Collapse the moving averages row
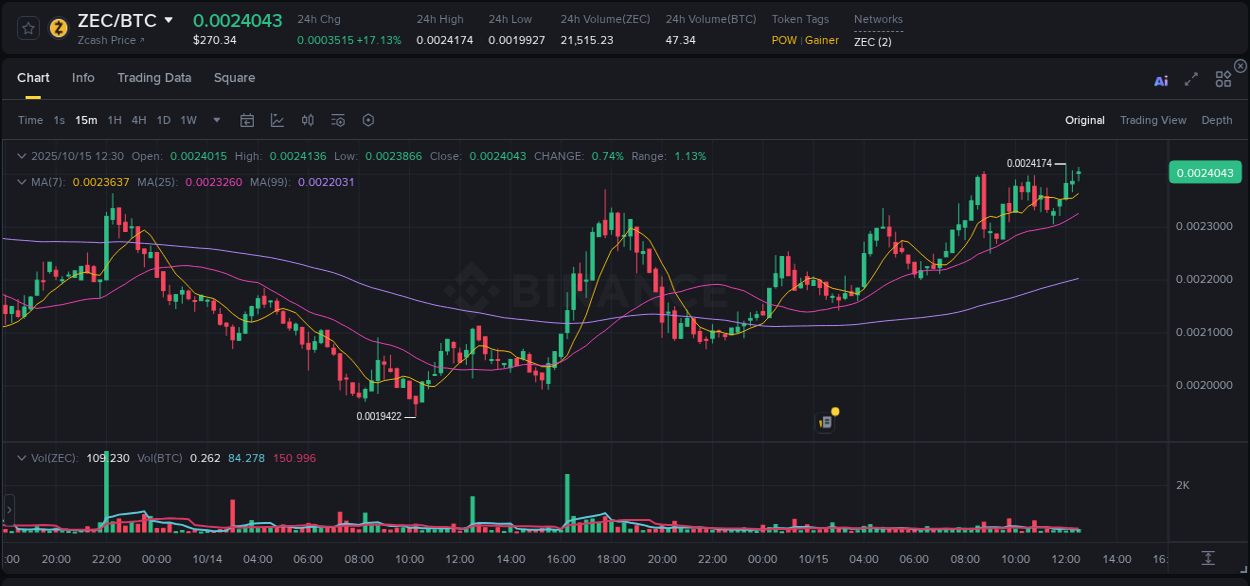The image size is (1250, 586). [x=21, y=182]
